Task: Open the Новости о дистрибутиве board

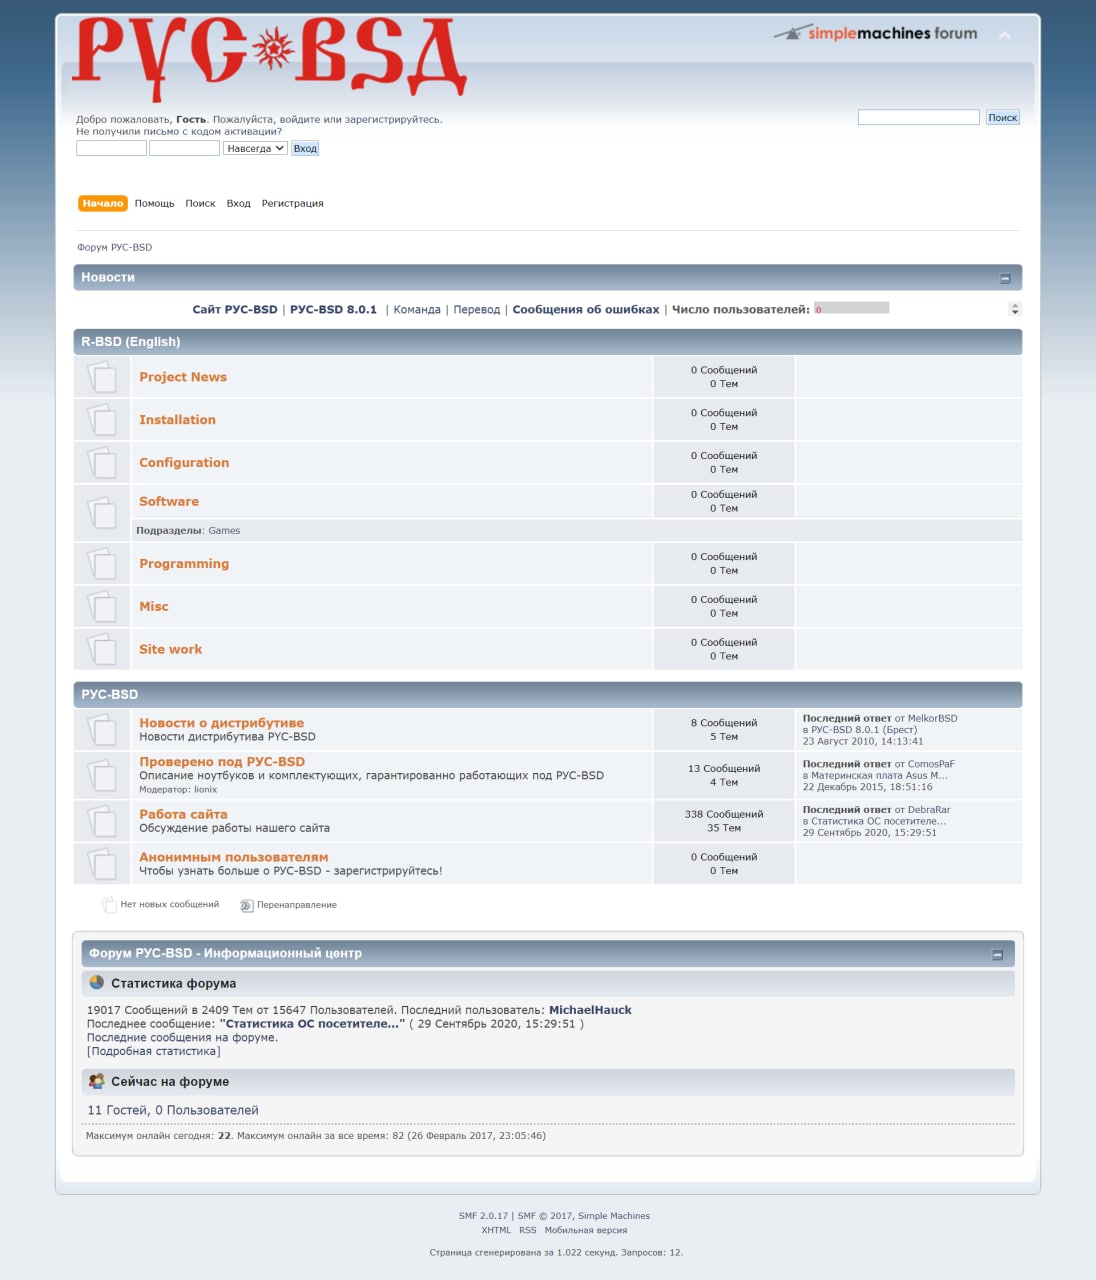Action: (x=221, y=723)
